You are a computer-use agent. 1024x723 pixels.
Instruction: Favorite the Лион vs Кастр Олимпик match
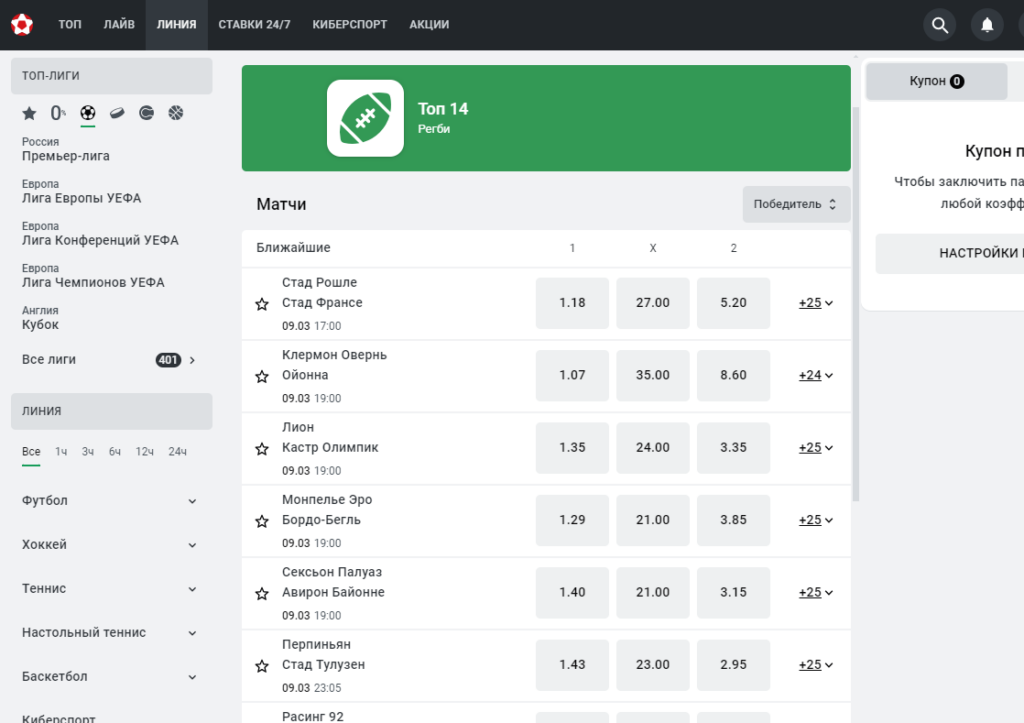262,449
